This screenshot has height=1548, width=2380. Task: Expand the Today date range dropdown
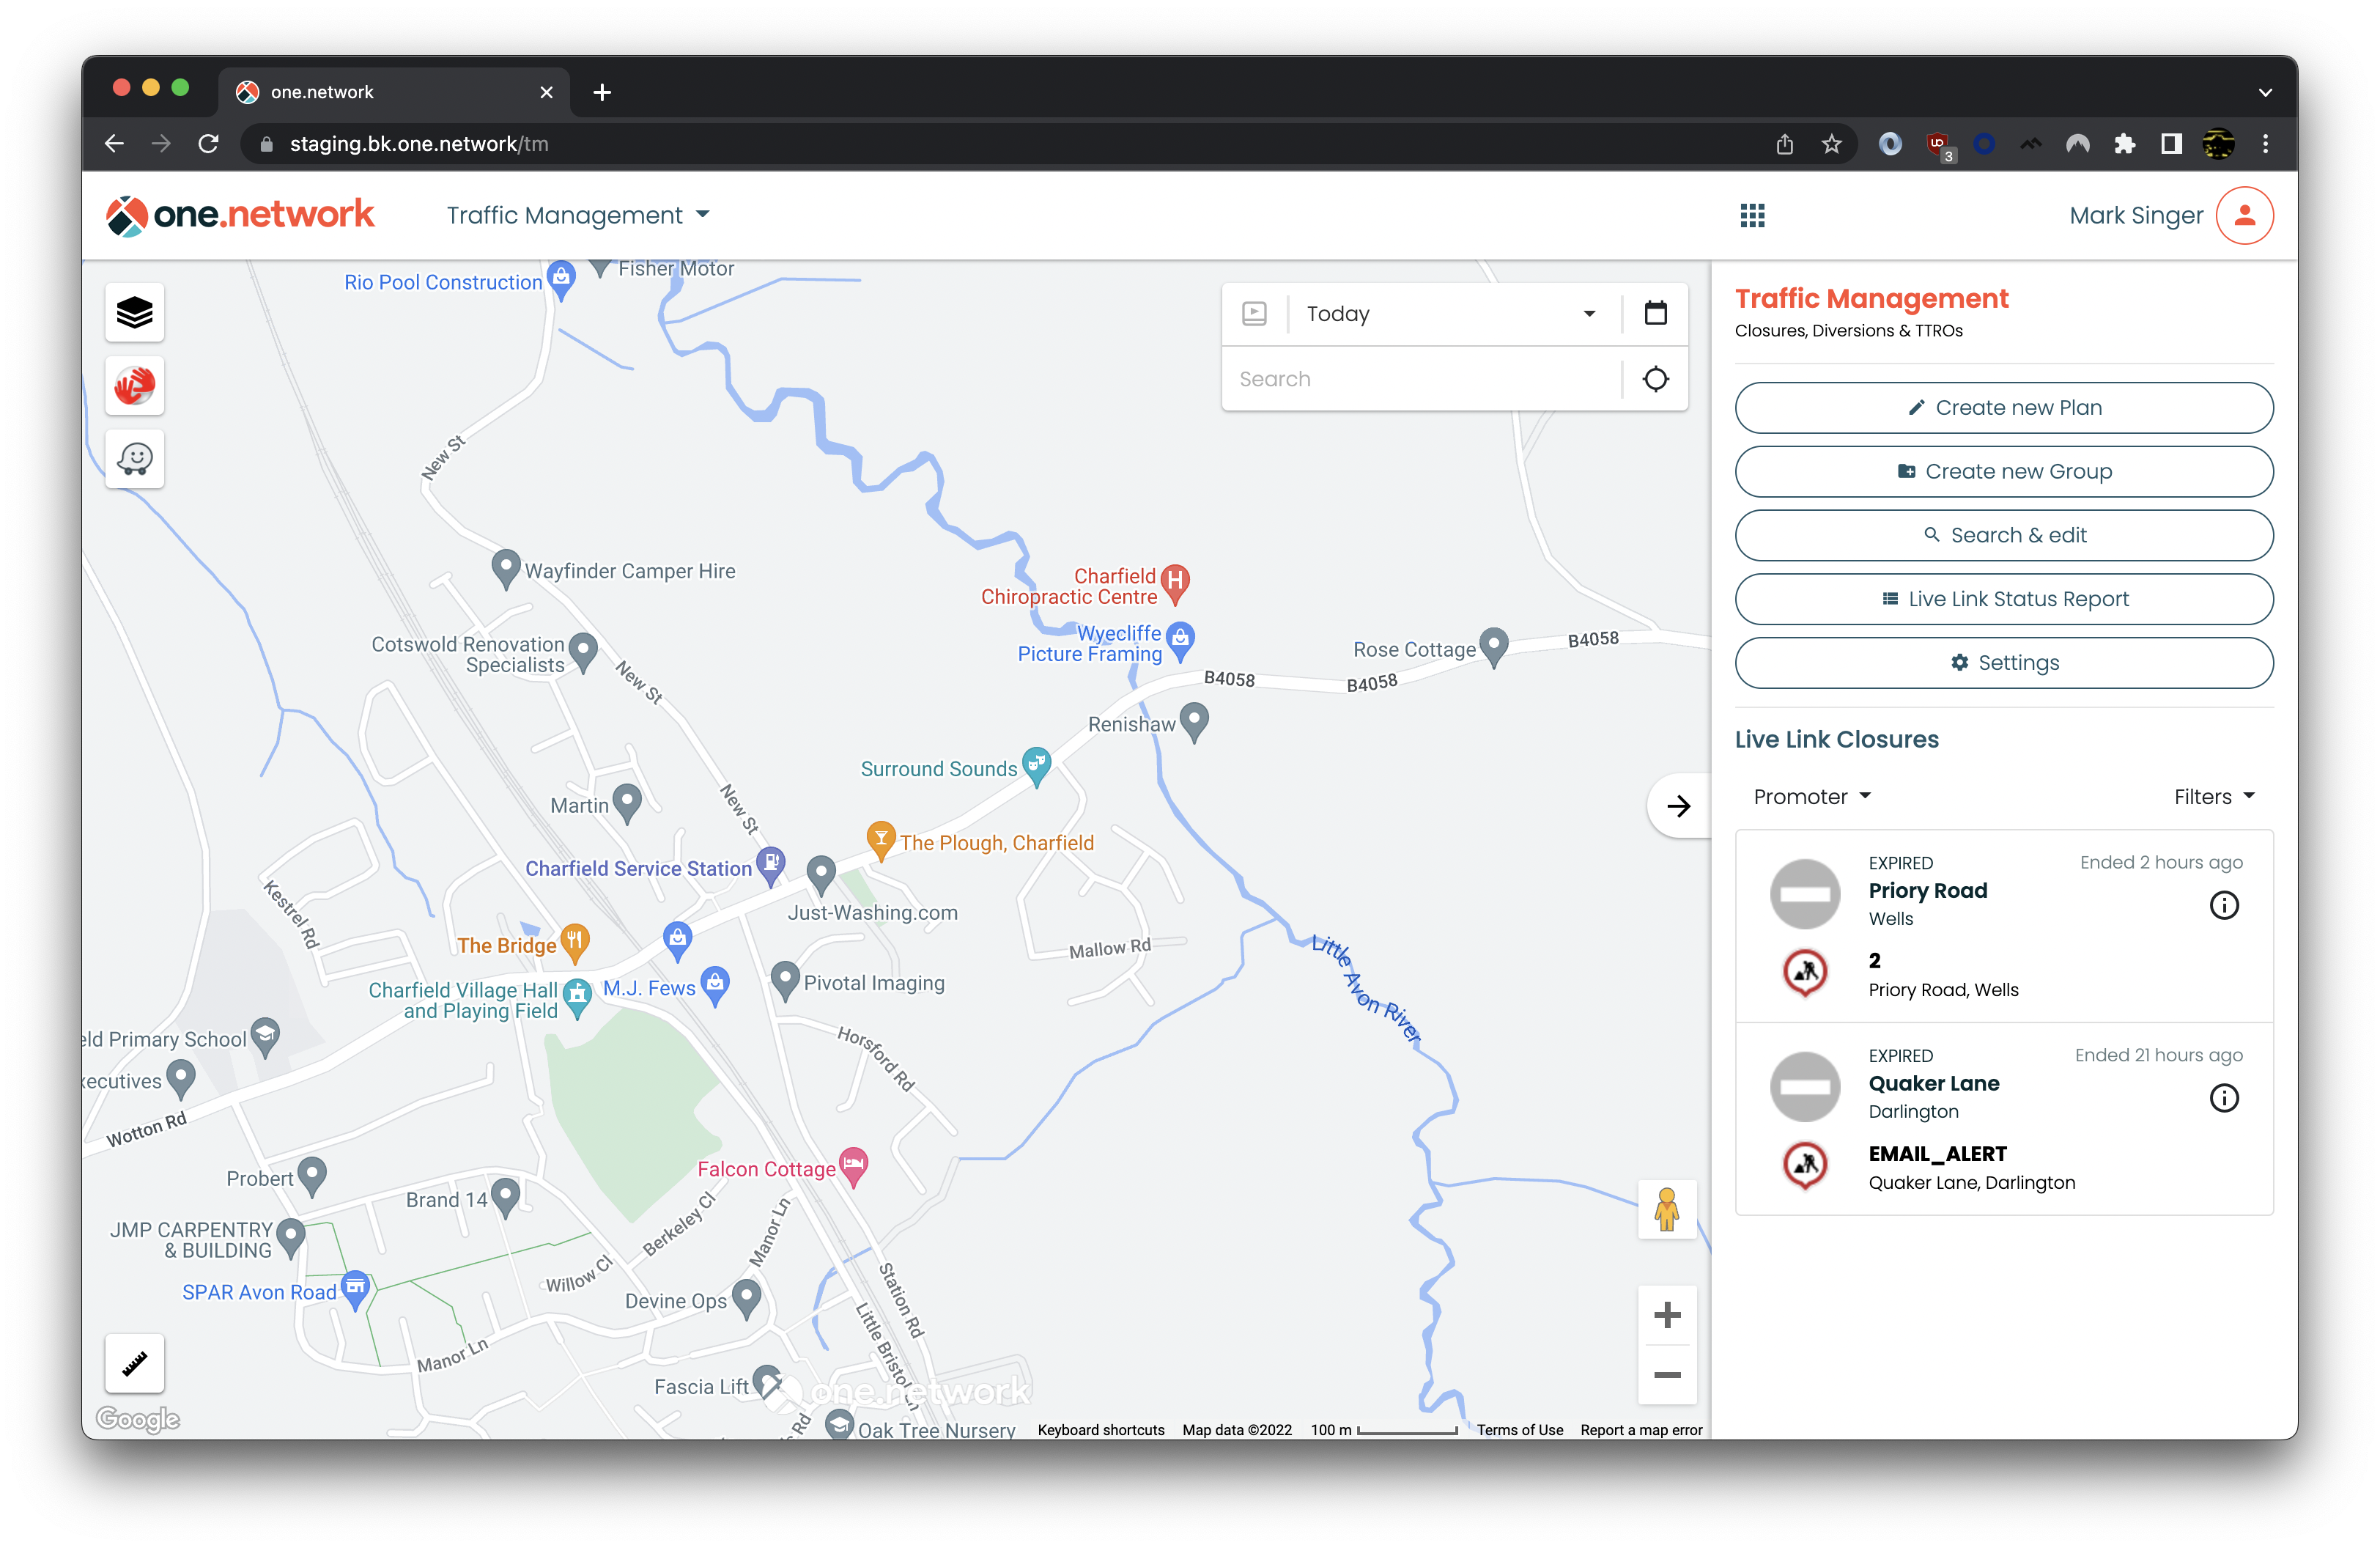point(1451,314)
